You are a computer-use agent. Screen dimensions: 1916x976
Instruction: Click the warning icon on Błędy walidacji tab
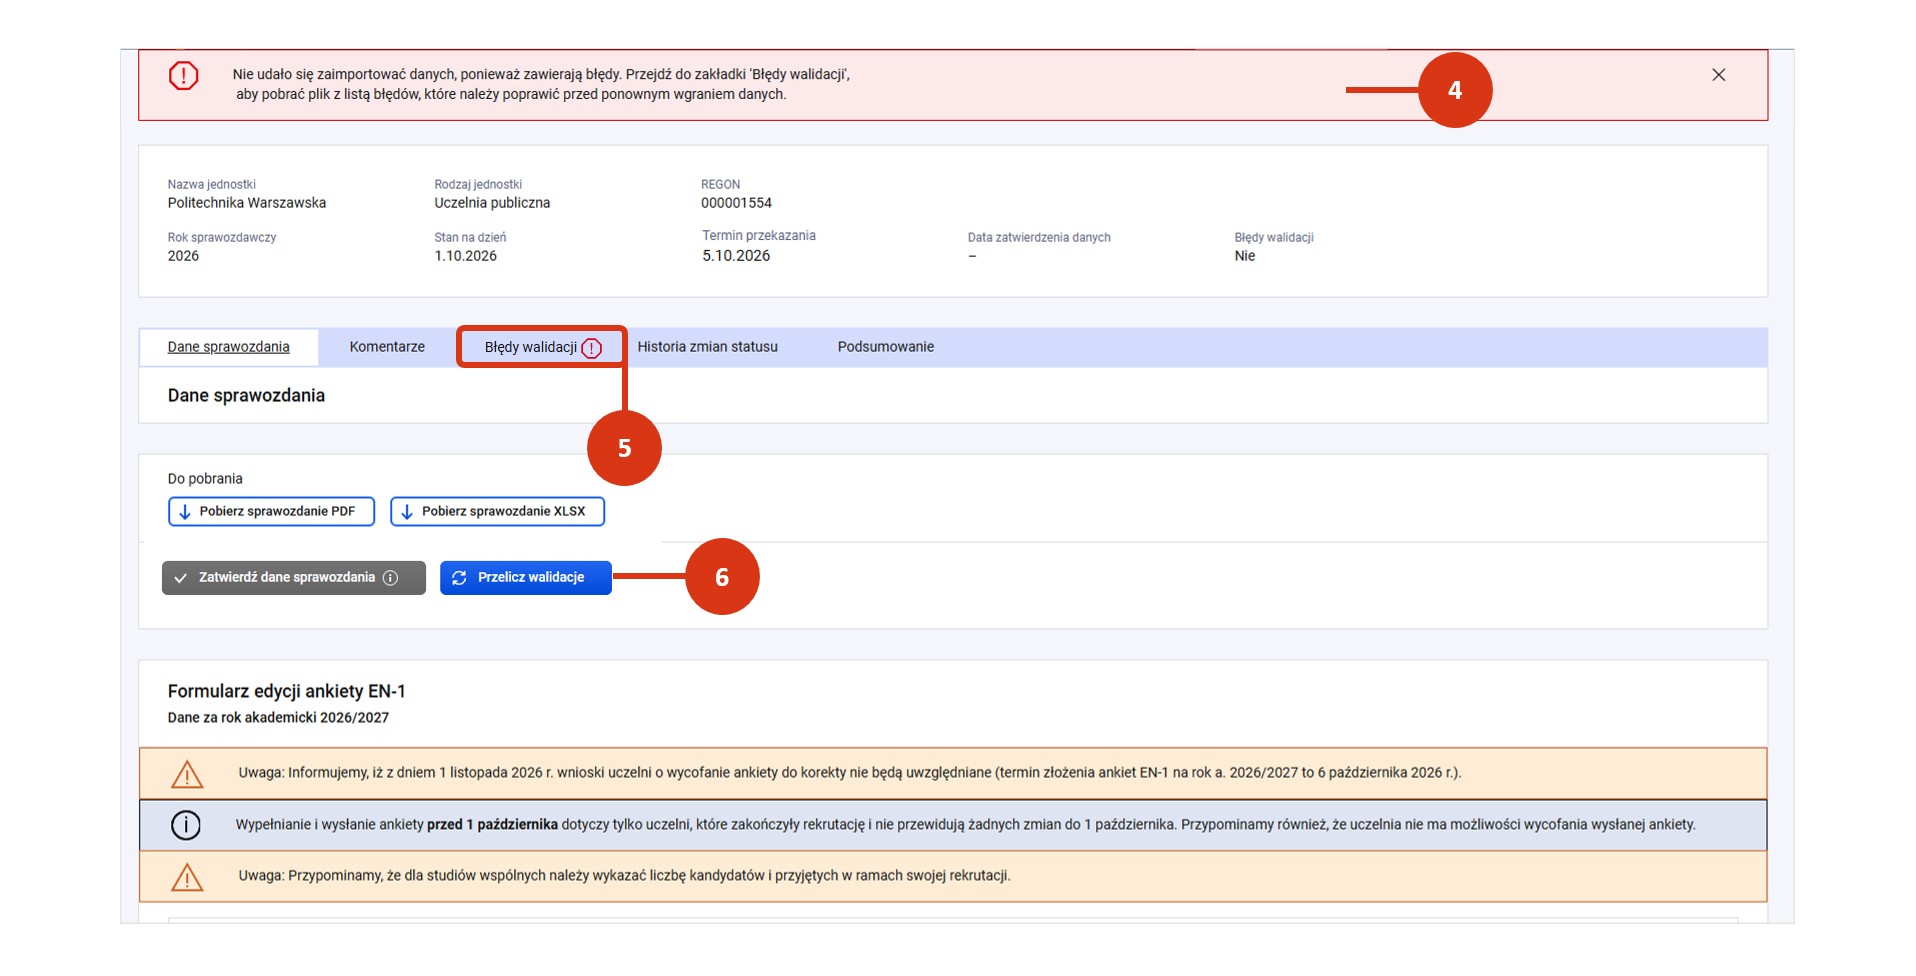point(592,348)
